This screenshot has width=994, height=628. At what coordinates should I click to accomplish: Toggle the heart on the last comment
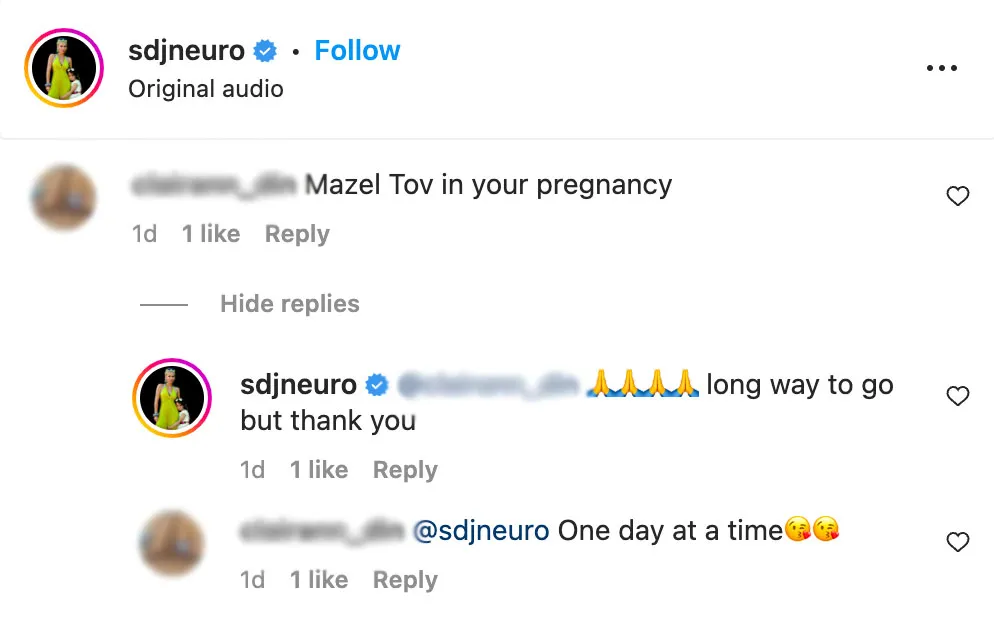pos(957,541)
